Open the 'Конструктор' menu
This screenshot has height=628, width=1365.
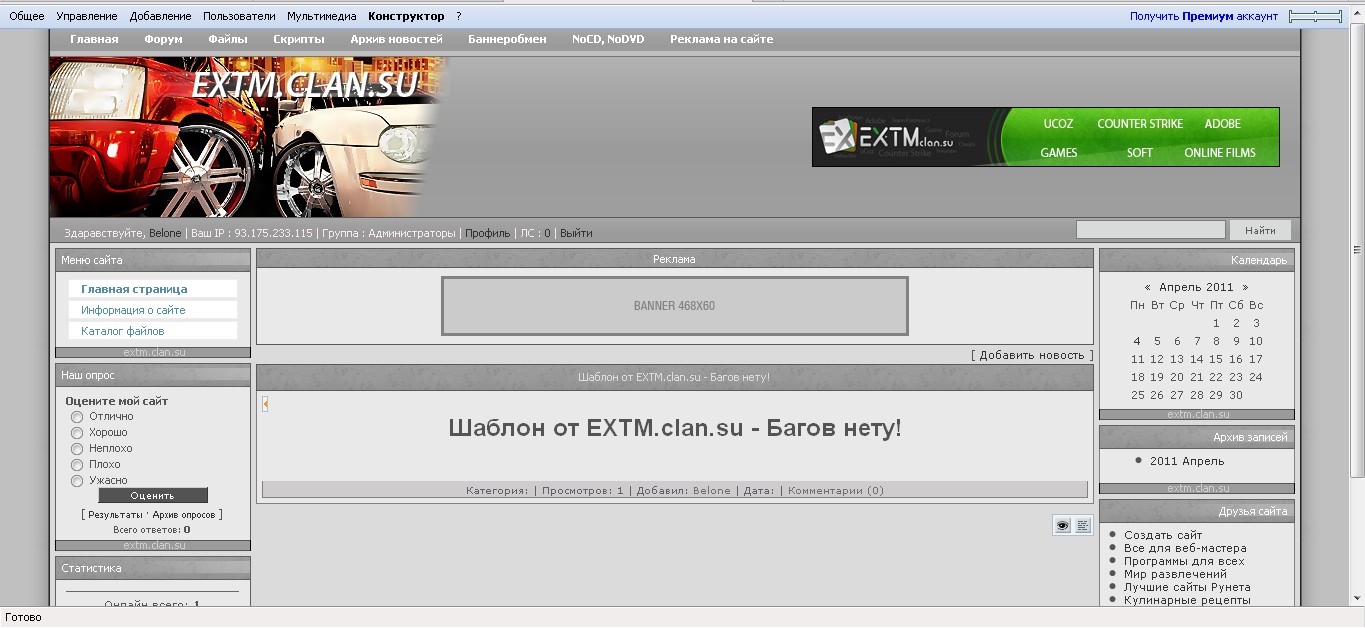coord(406,16)
